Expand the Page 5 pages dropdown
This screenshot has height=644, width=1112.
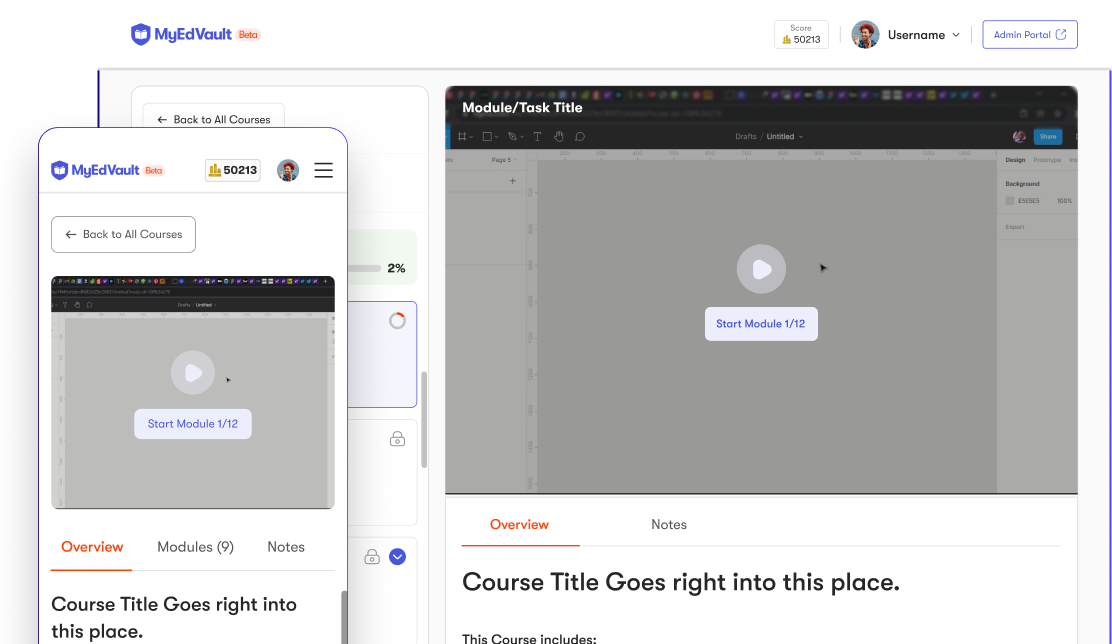click(x=504, y=160)
